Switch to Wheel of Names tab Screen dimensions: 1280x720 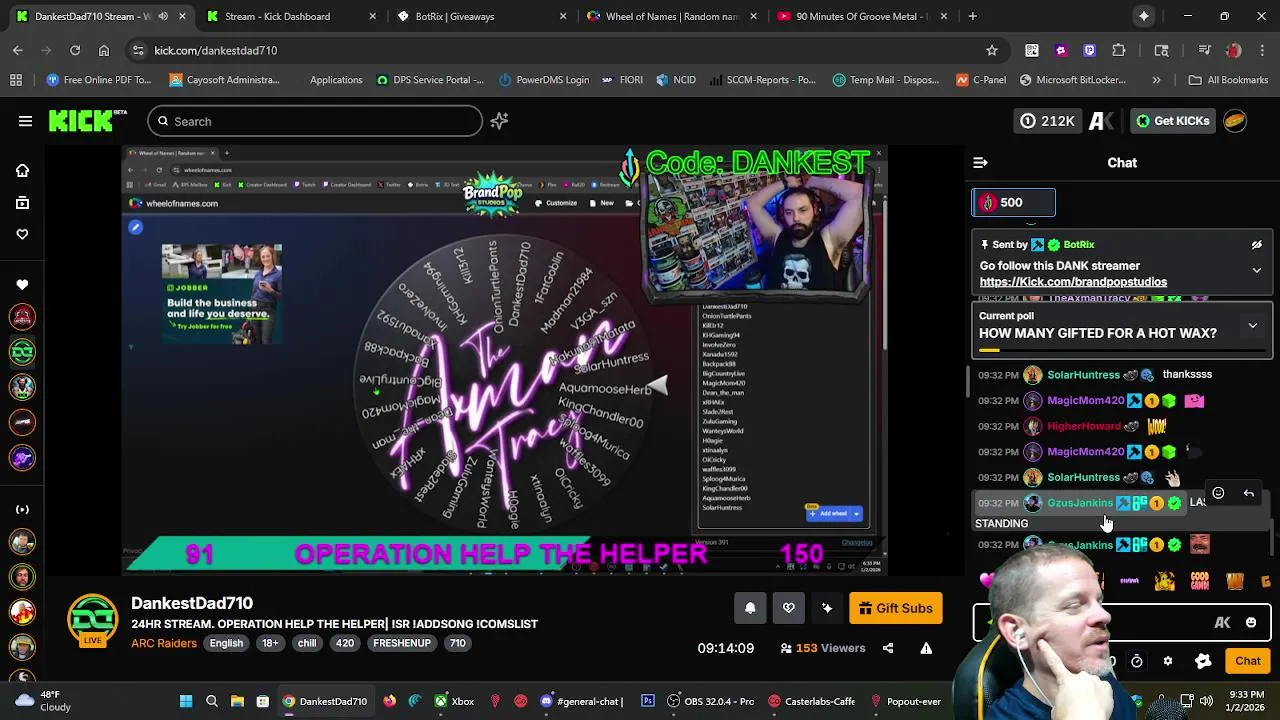672,16
